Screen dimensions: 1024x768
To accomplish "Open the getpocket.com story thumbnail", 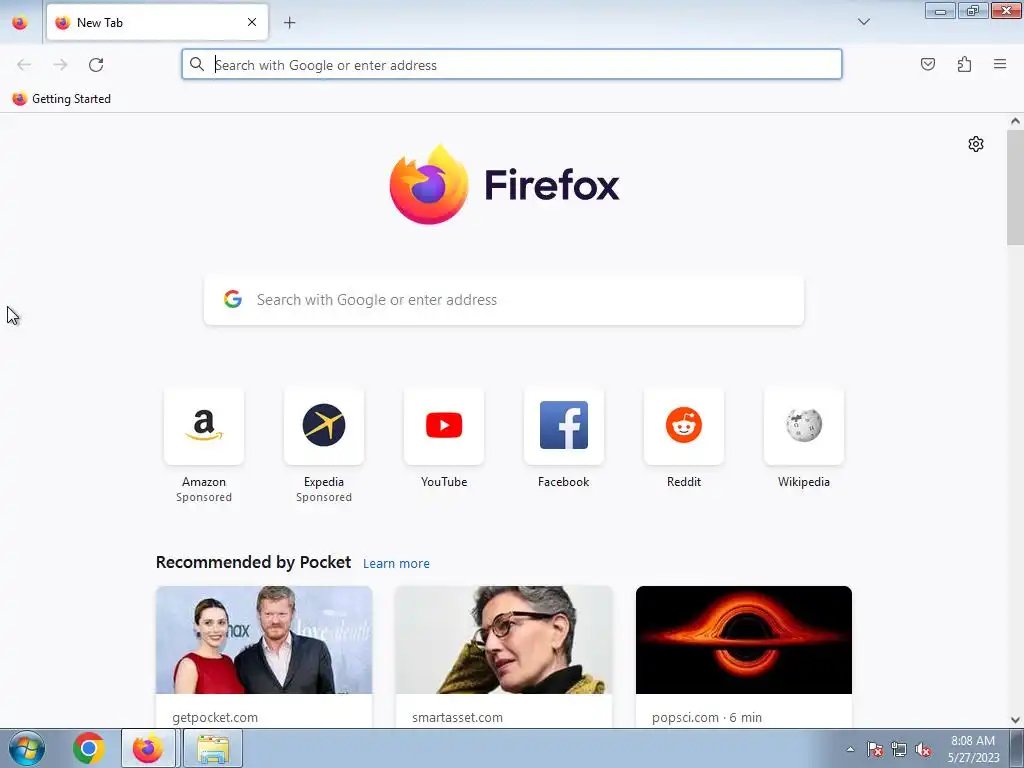I will tap(264, 640).
